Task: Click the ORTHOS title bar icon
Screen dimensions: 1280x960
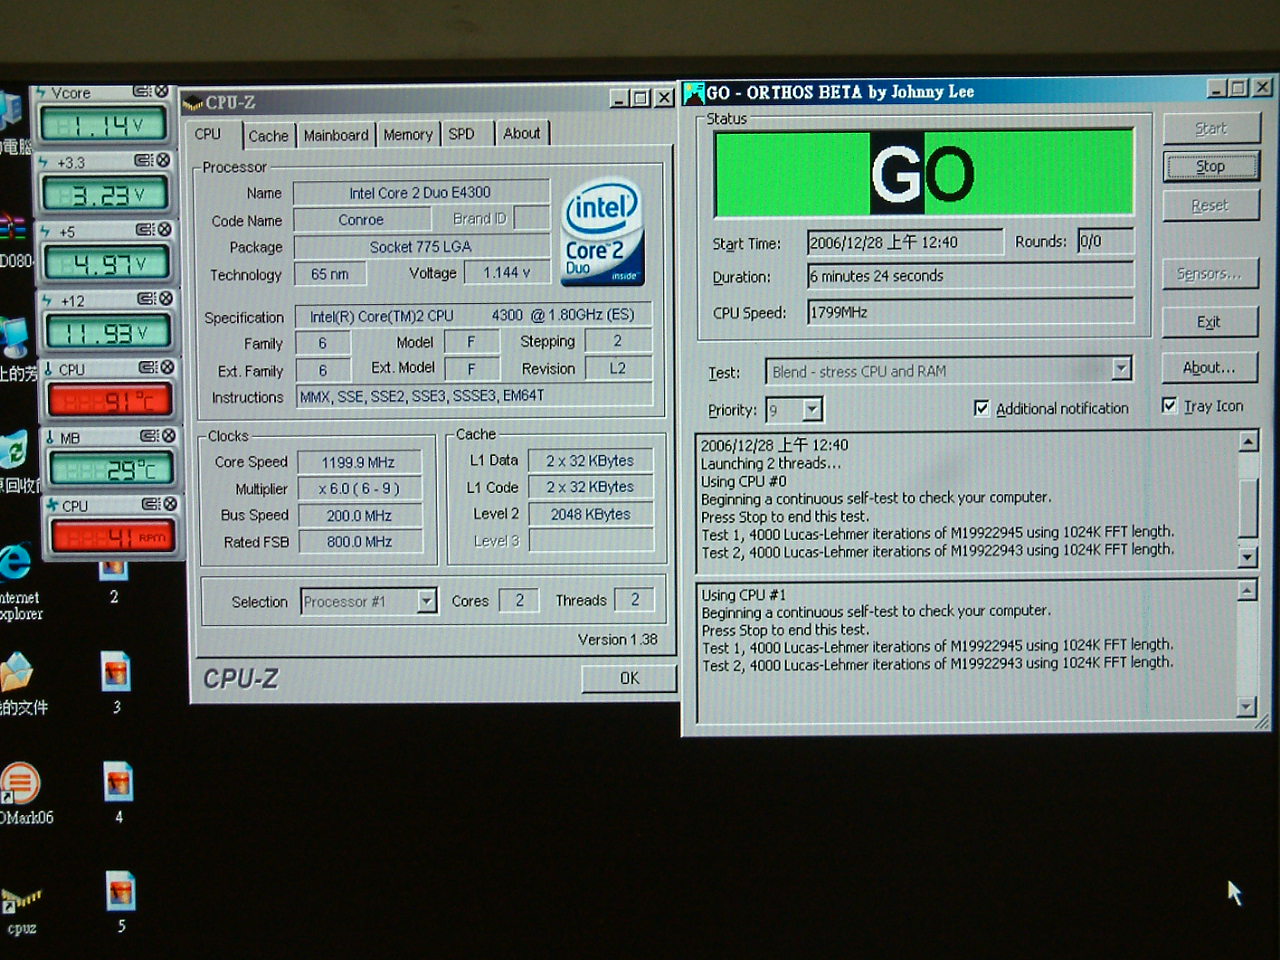Action: 694,94
